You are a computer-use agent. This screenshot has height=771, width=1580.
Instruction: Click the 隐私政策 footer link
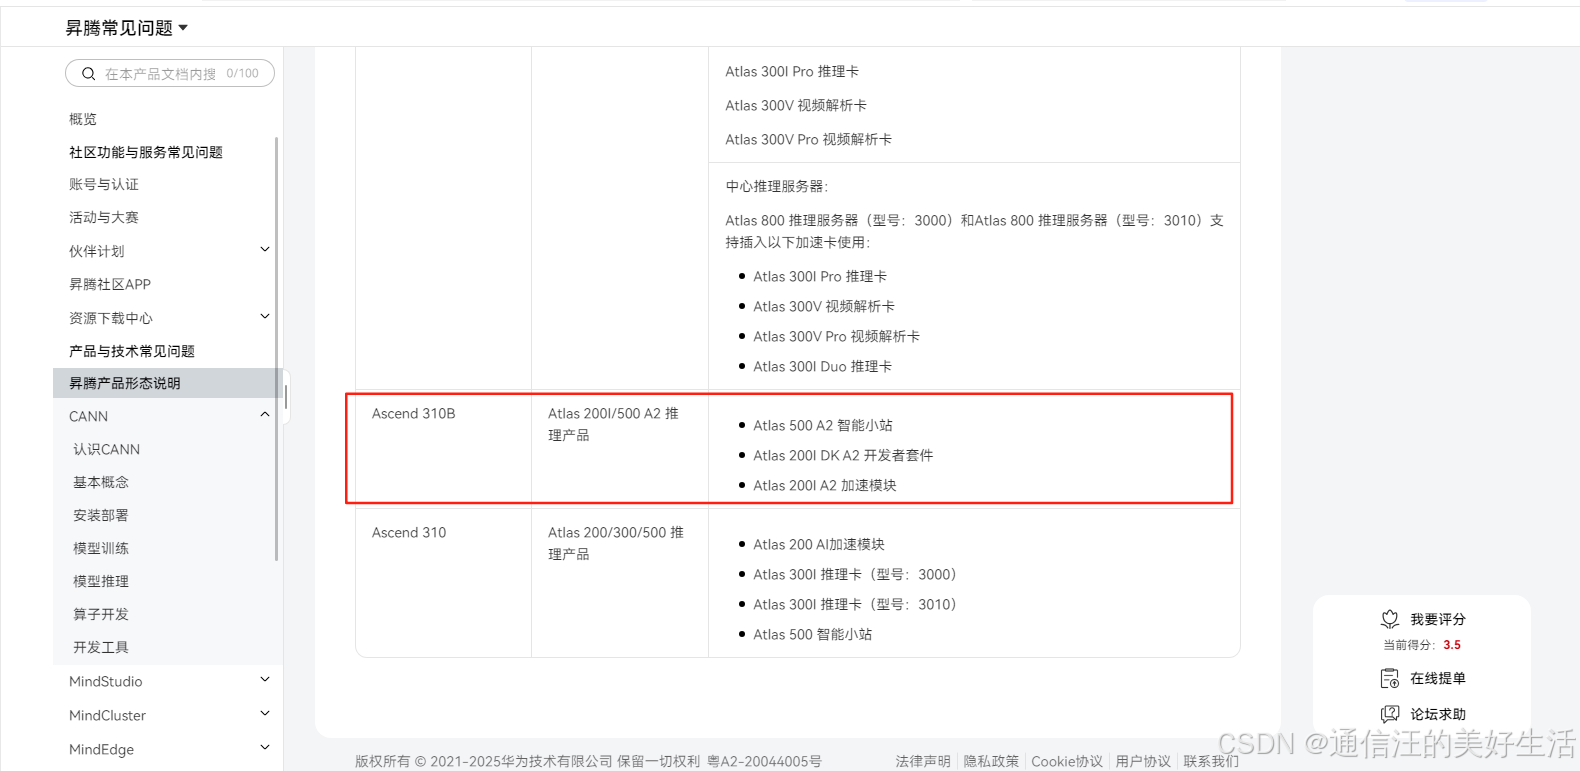(x=991, y=761)
